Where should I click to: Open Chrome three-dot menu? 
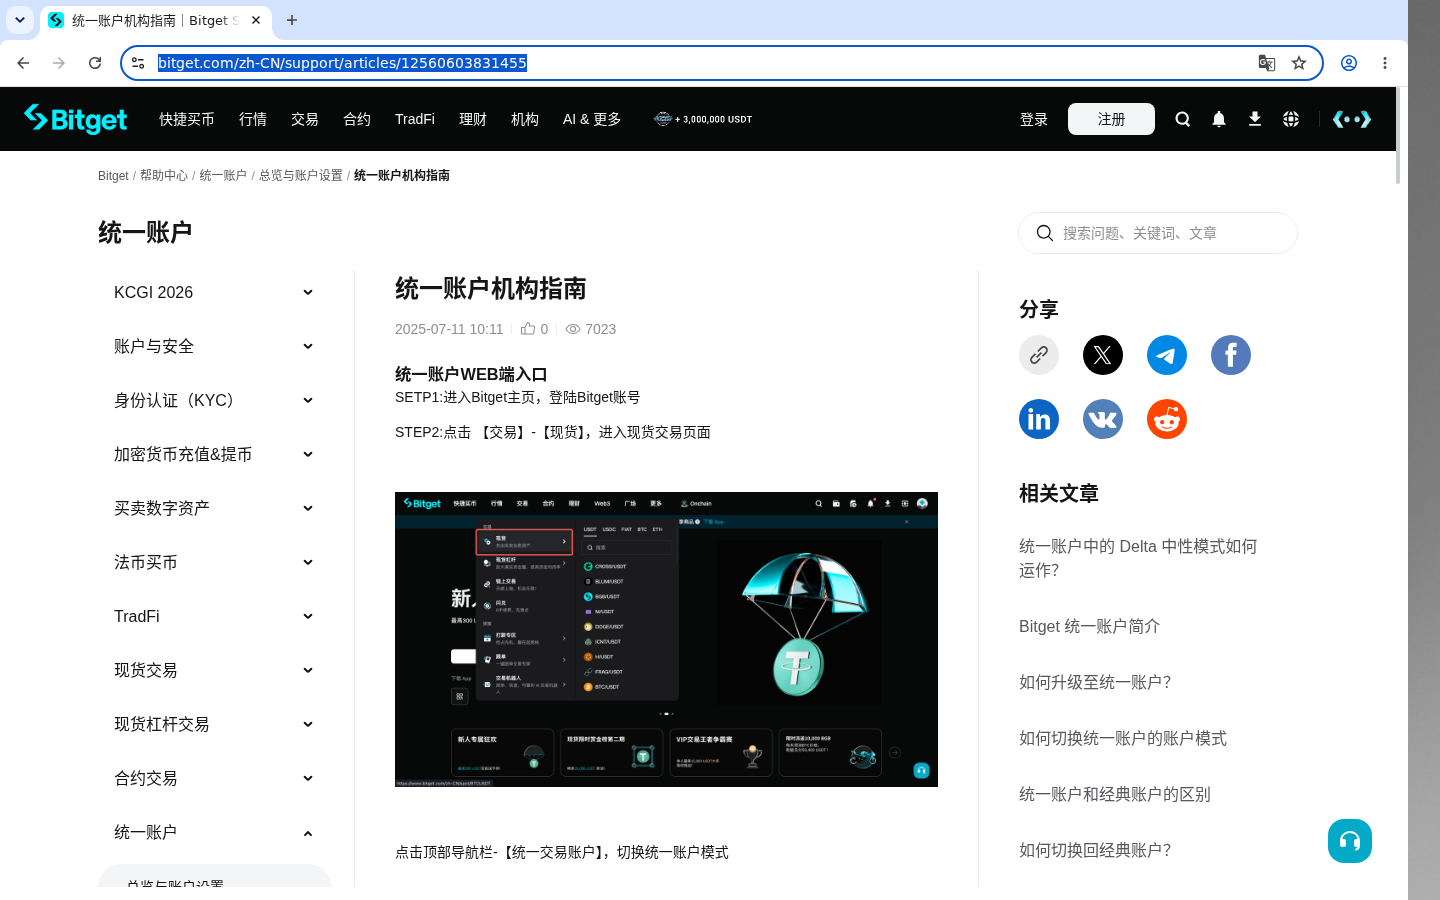click(1385, 63)
